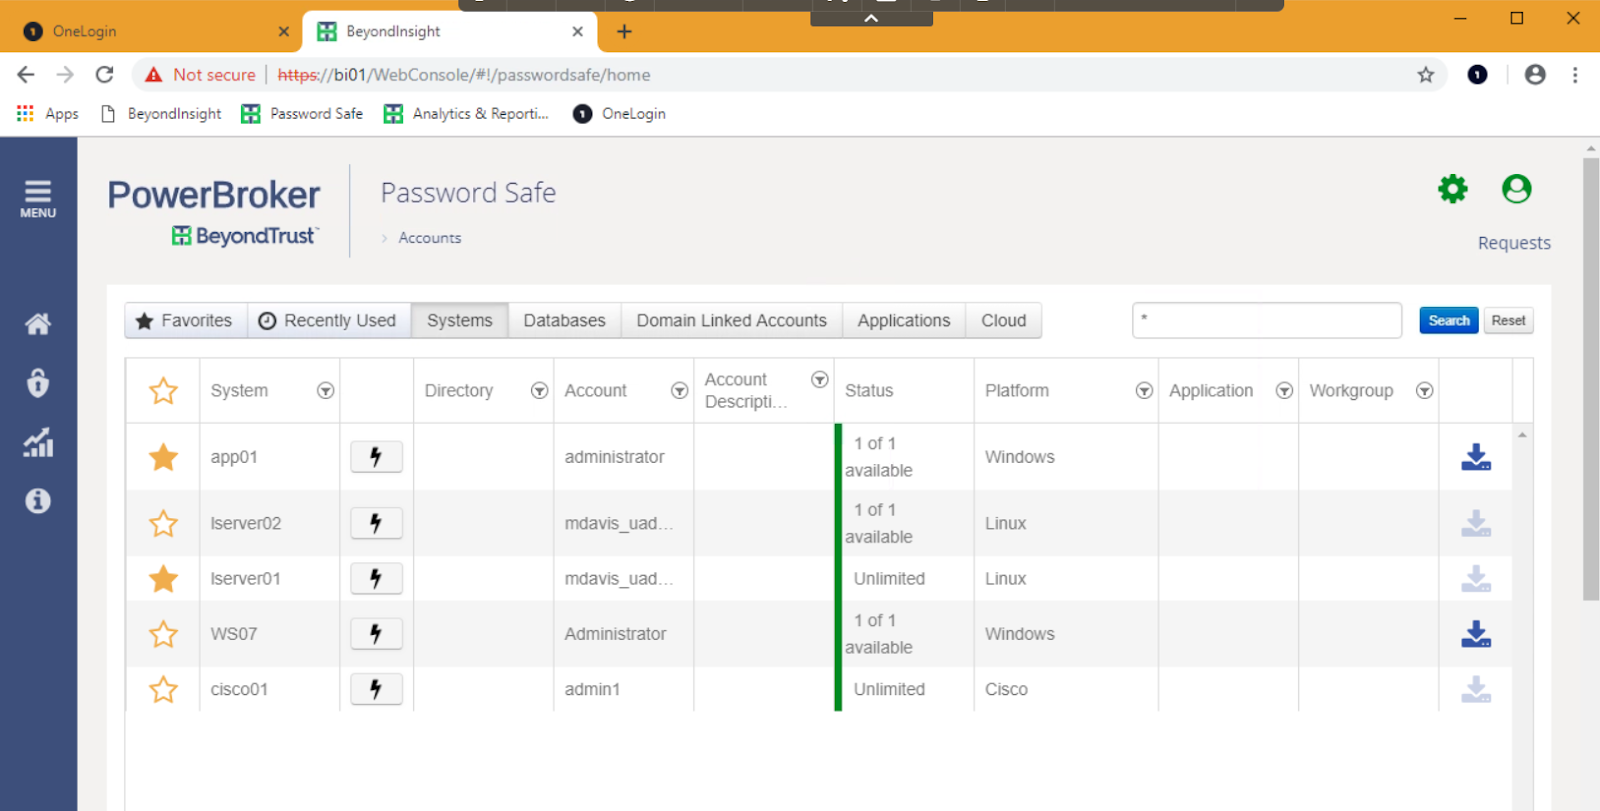The width and height of the screenshot is (1600, 811).
Task: Favorite lserver02 with its star
Action: pyautogui.click(x=163, y=523)
